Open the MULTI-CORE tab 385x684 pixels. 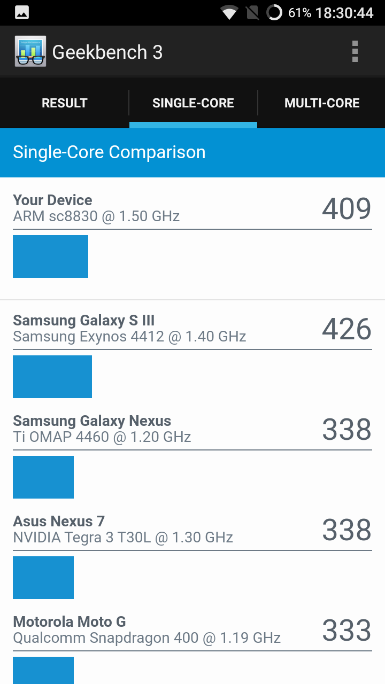[x=322, y=103]
